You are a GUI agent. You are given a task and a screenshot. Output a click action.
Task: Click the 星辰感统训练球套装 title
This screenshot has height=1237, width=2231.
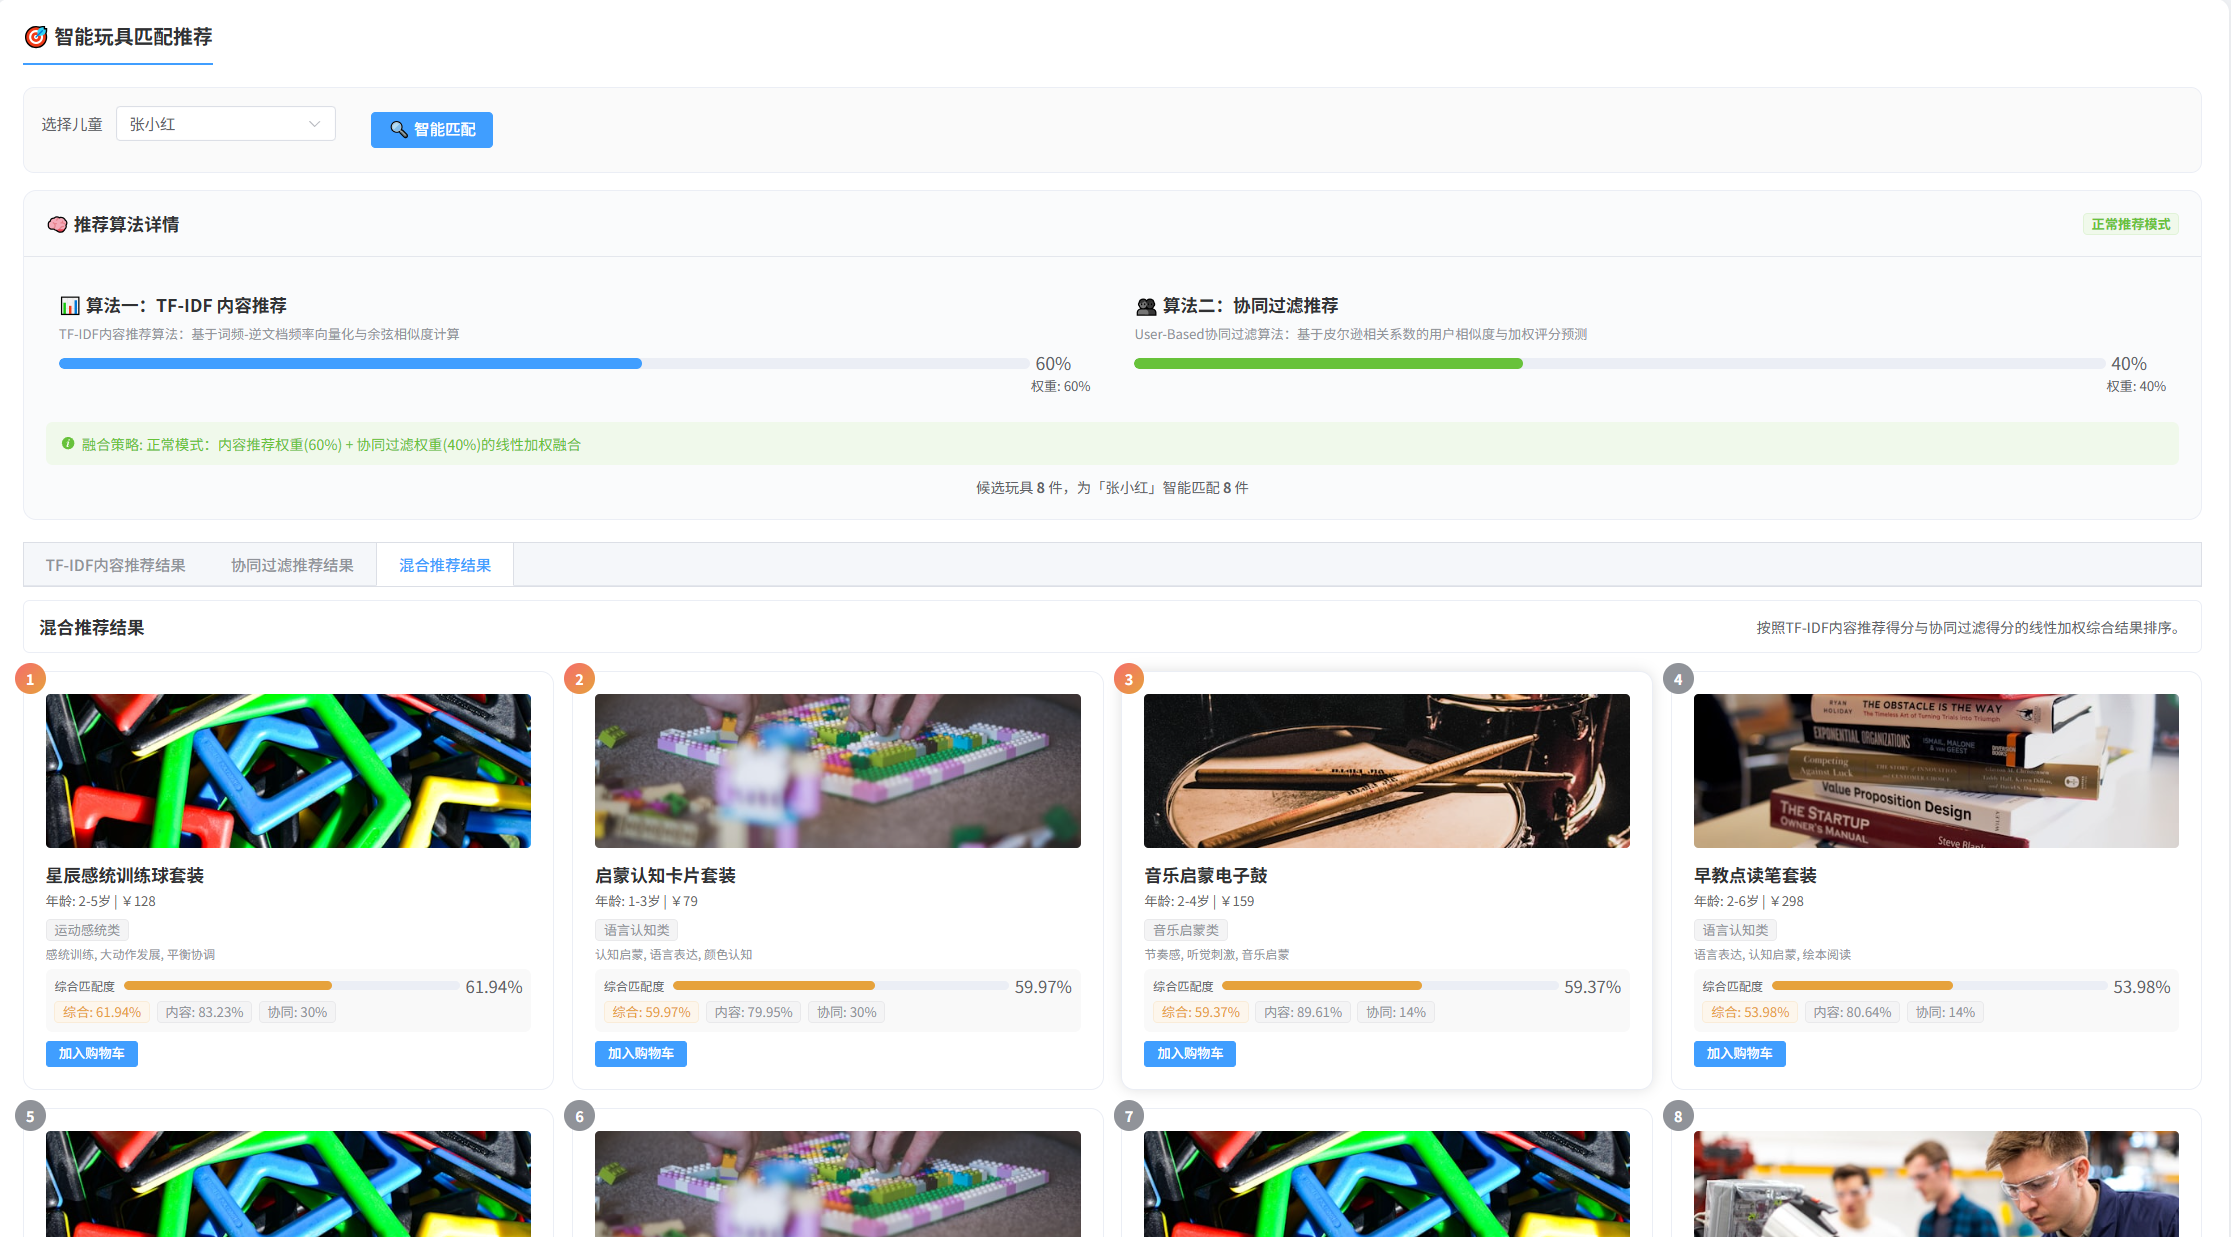pyautogui.click(x=125, y=875)
